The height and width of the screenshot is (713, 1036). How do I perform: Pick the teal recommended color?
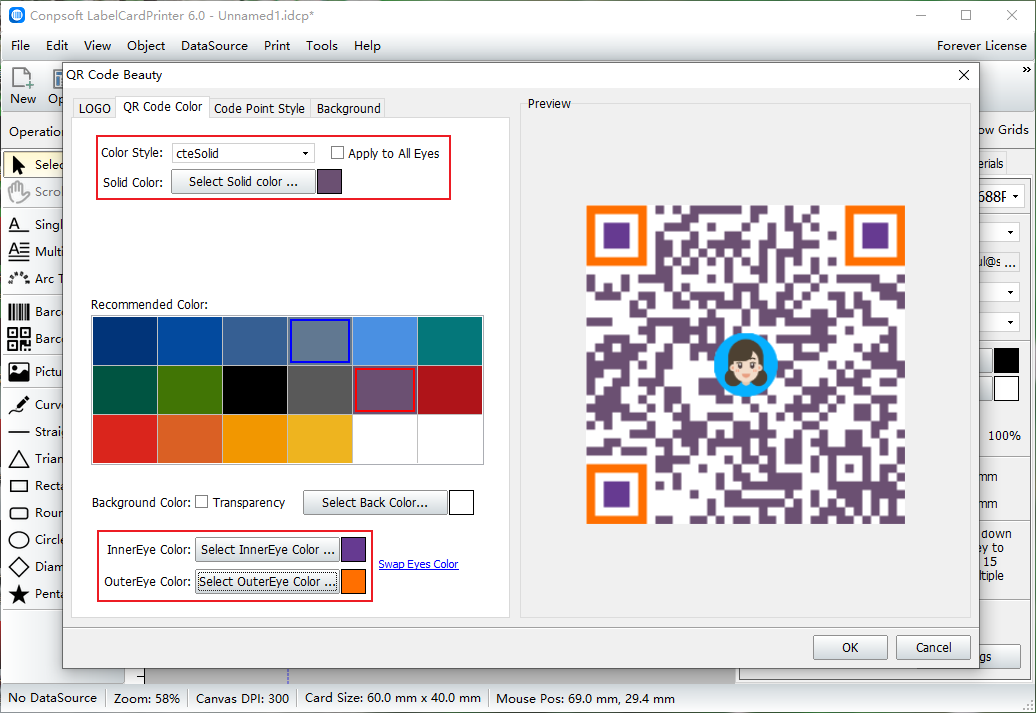pos(450,341)
